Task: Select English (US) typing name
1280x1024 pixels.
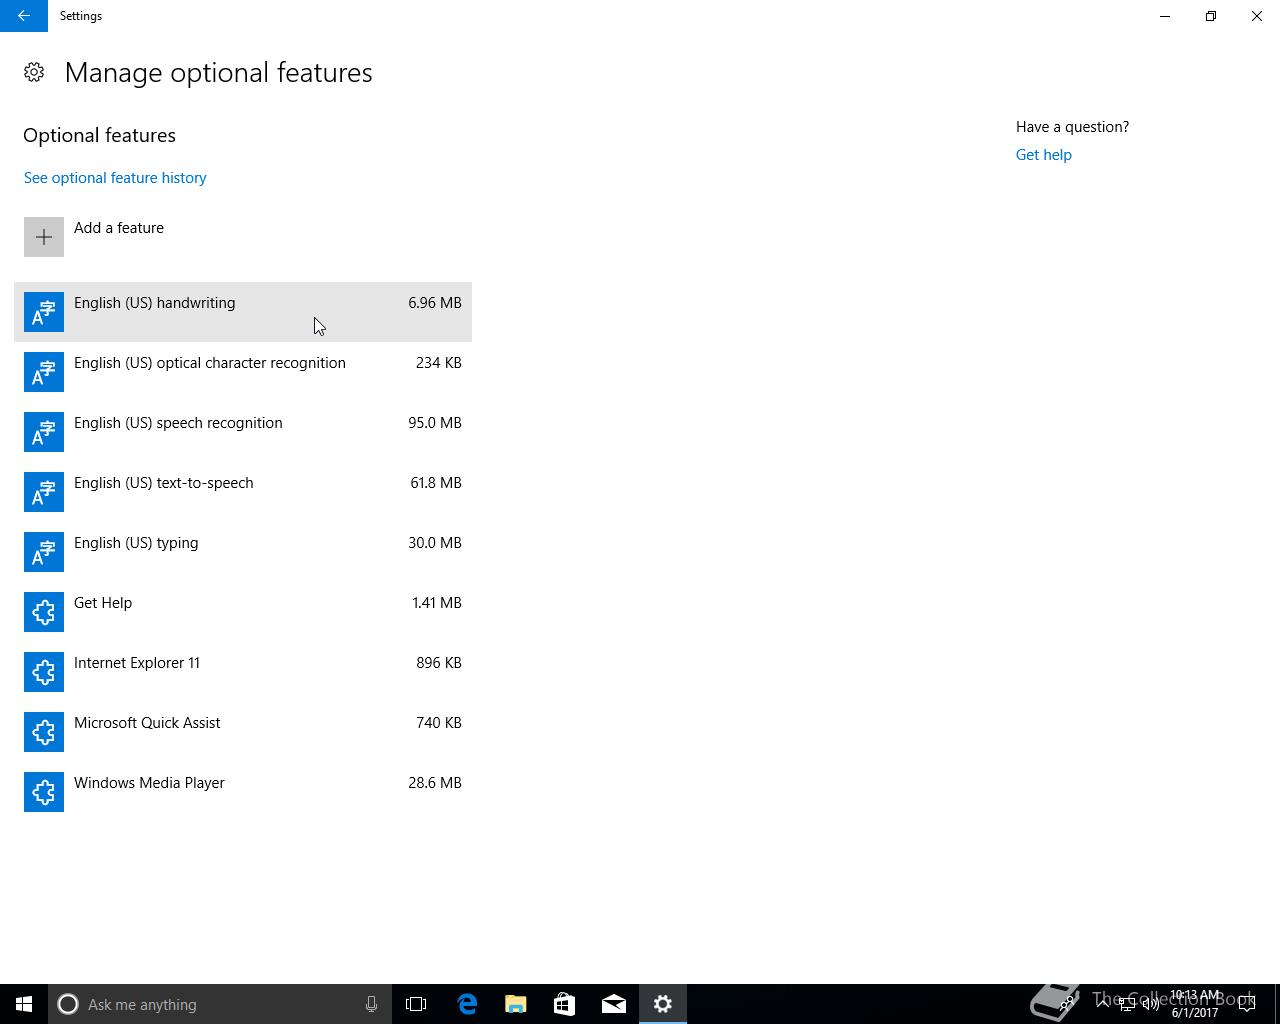Action: pos(136,543)
